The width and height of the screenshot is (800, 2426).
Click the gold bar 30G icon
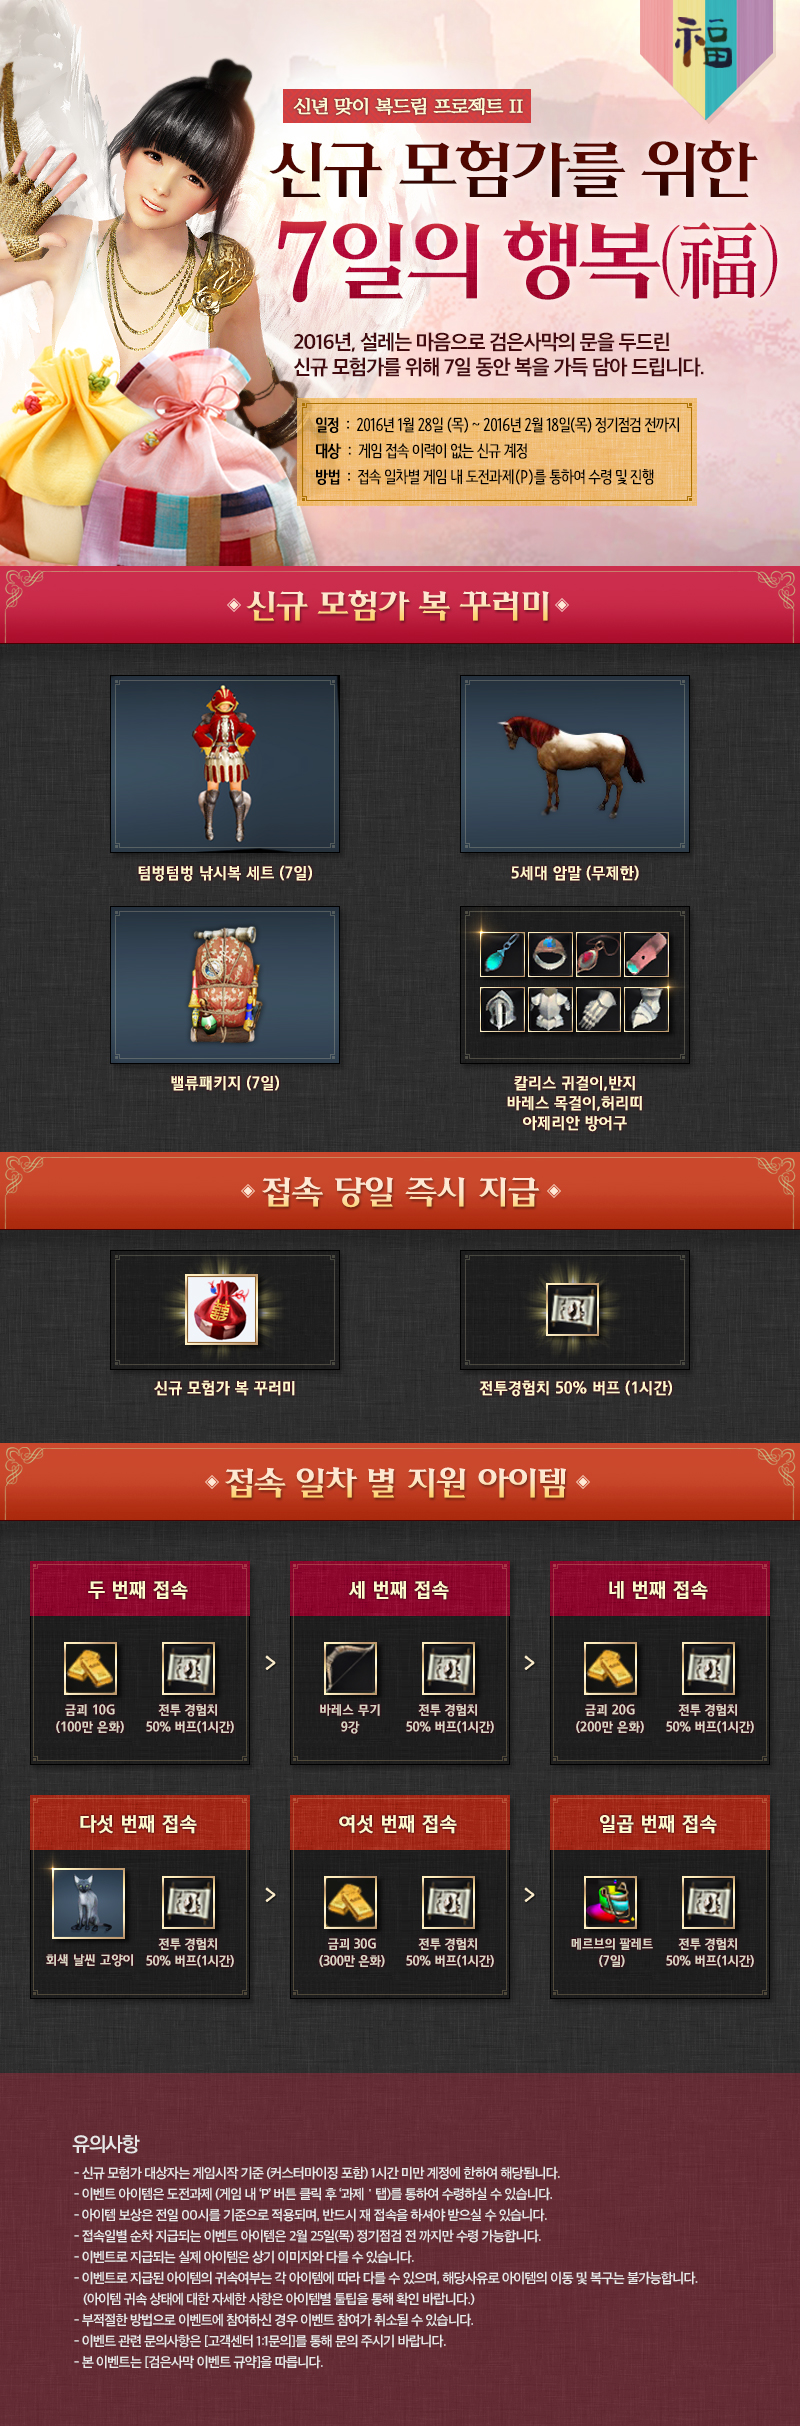350,1902
